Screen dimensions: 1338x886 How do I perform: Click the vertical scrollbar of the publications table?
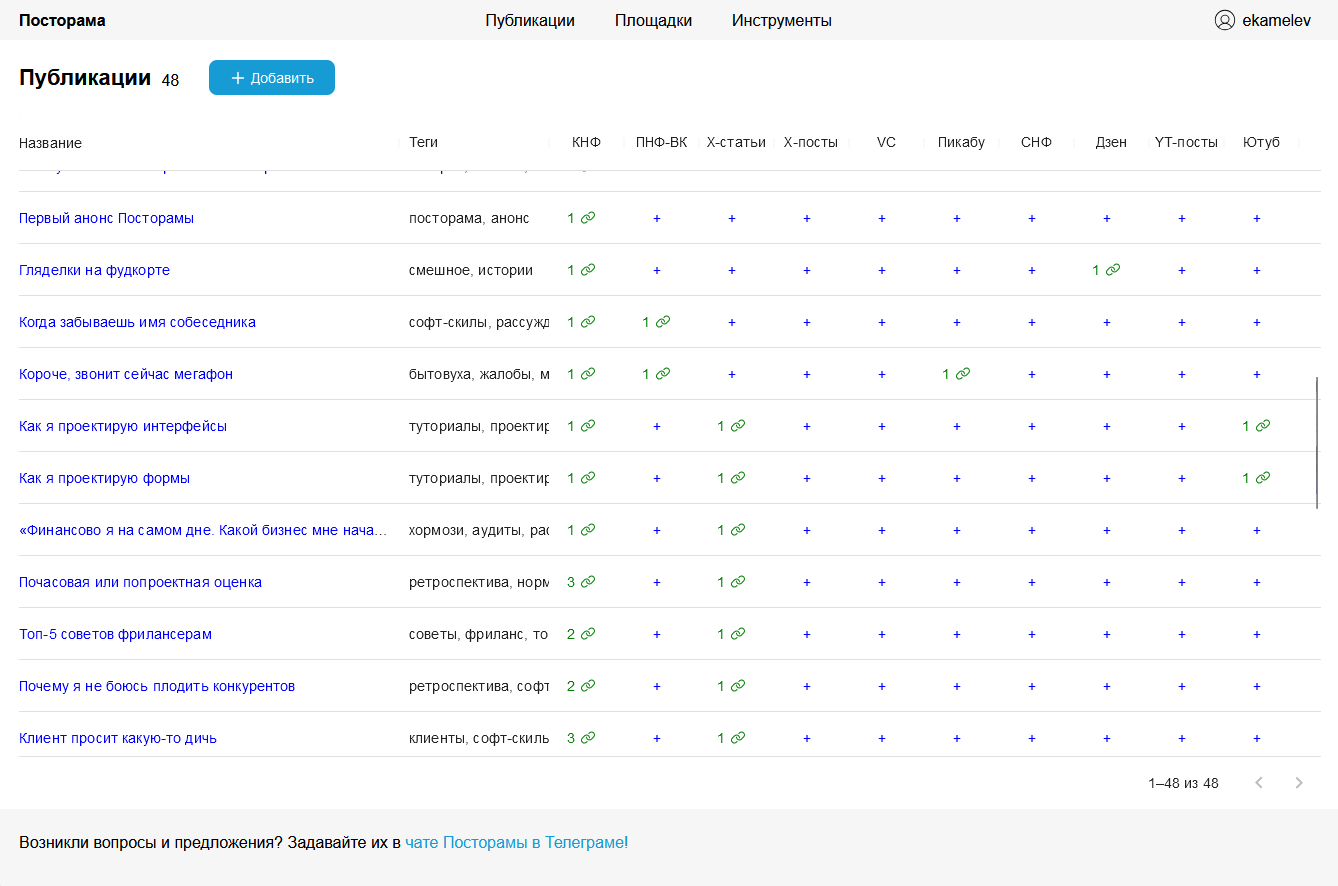tap(1317, 443)
